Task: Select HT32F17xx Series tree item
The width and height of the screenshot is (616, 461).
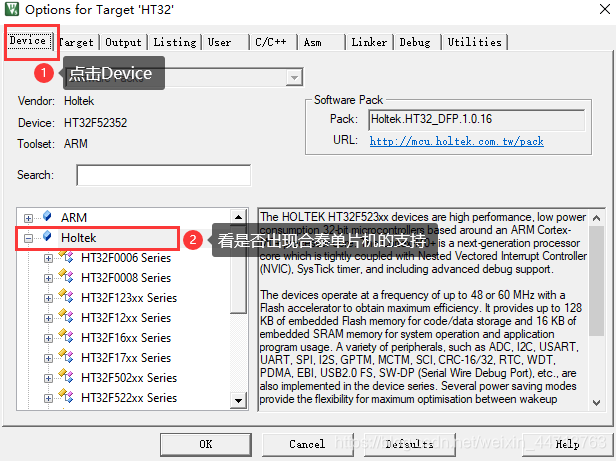Action: [126, 358]
